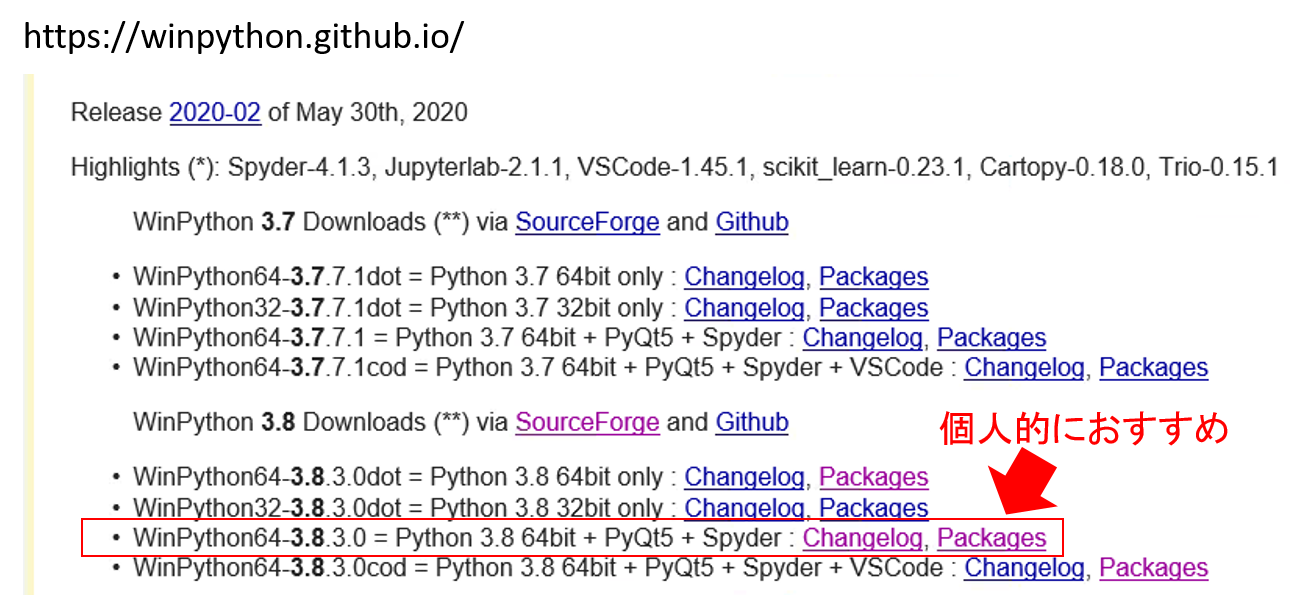
Task: Open Changelog for WinPython64-3.8.3.0cod
Action: tap(1024, 568)
